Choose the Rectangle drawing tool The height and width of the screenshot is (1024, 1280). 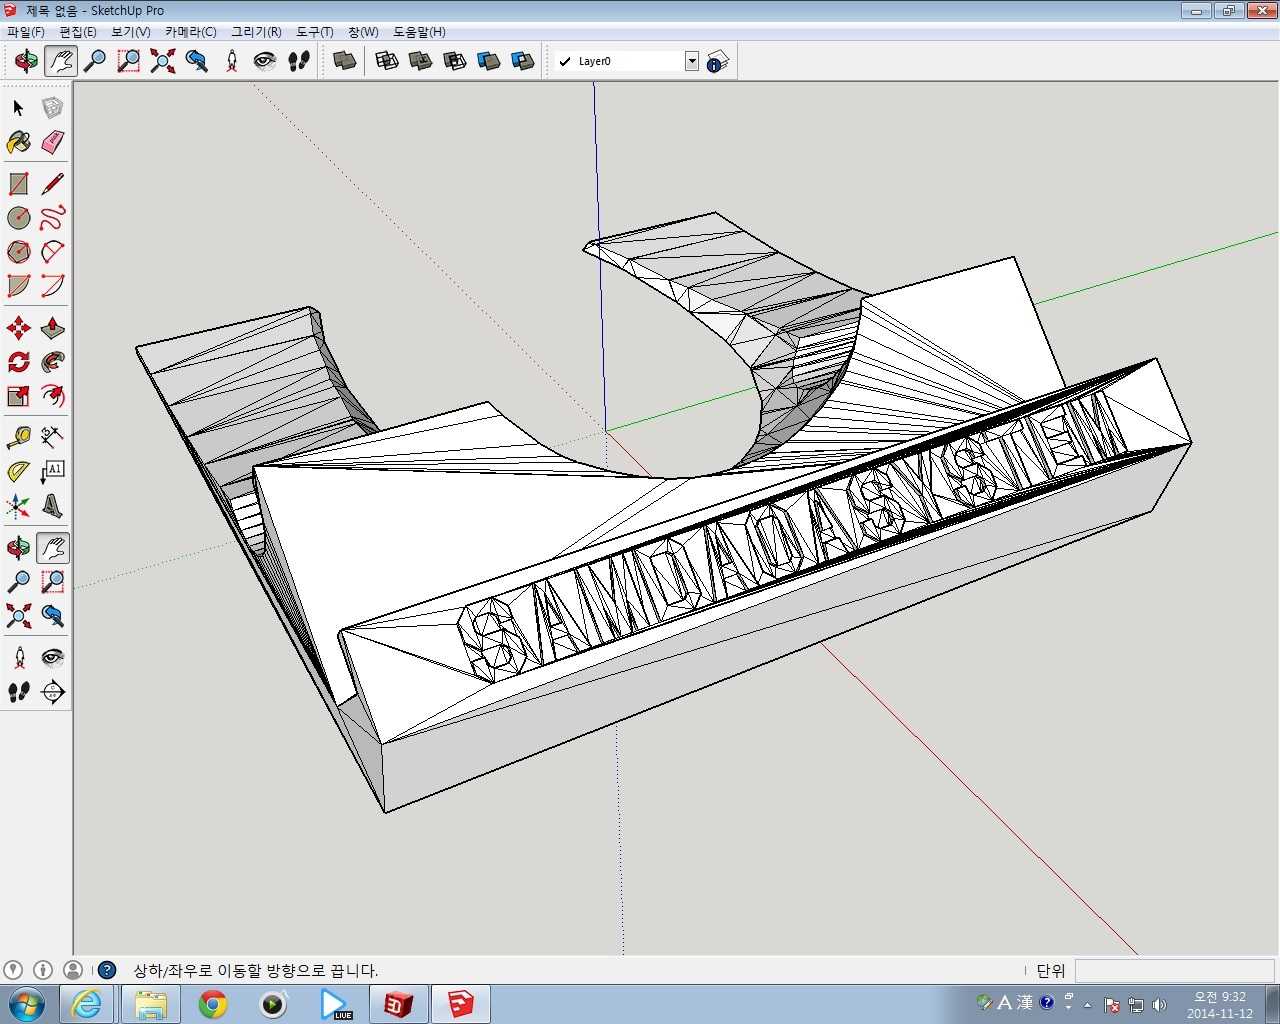point(18,184)
